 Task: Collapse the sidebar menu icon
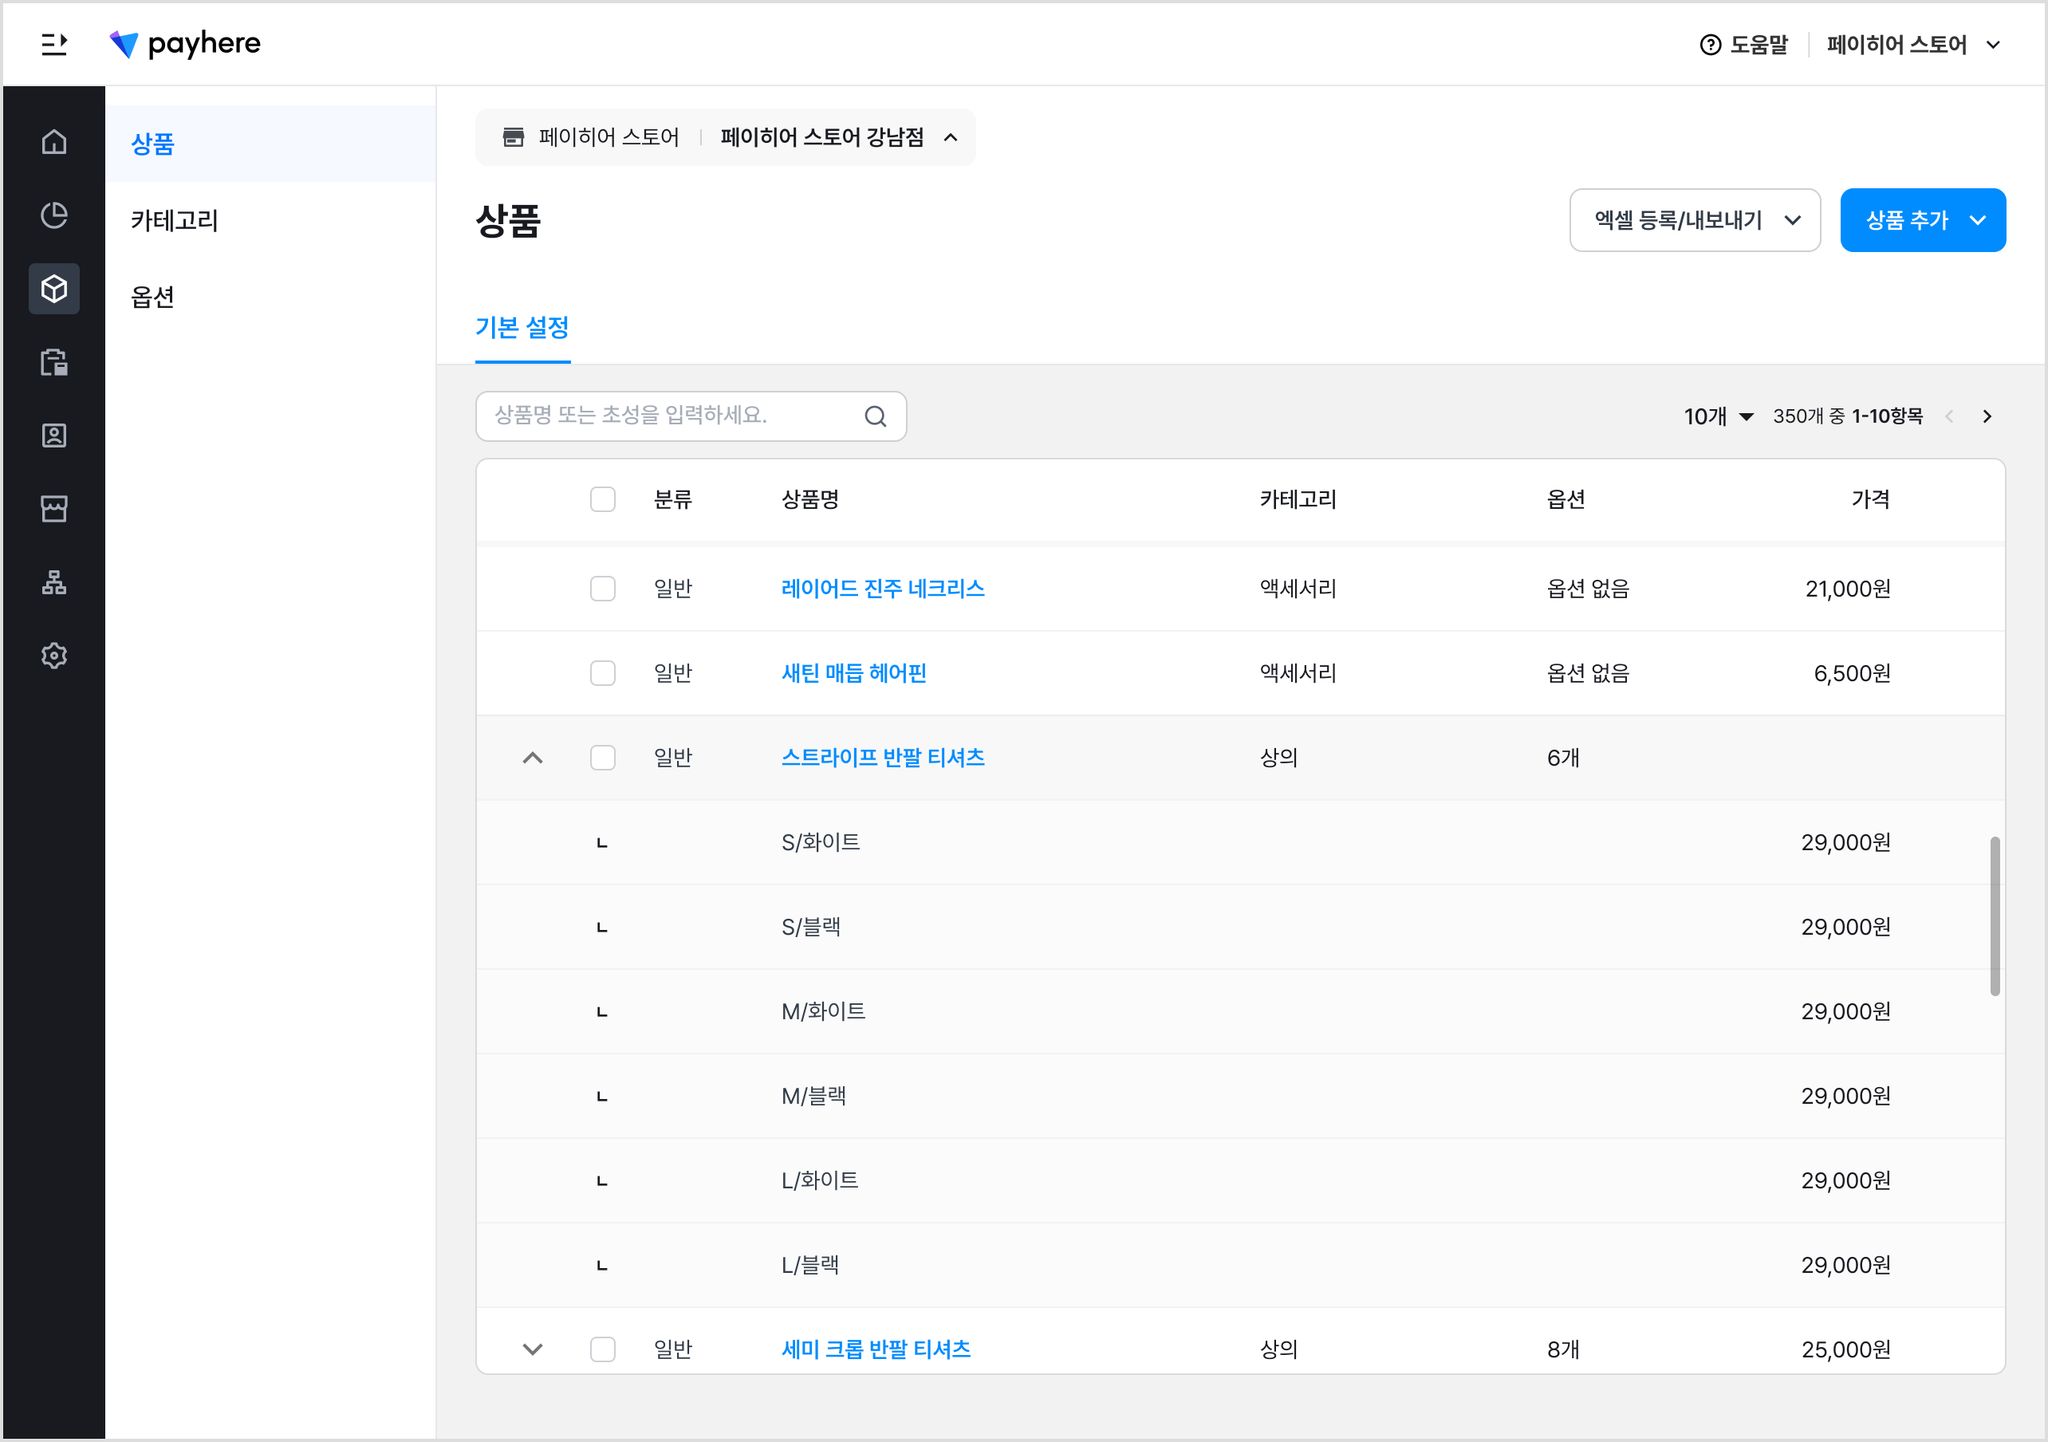pos(54,44)
